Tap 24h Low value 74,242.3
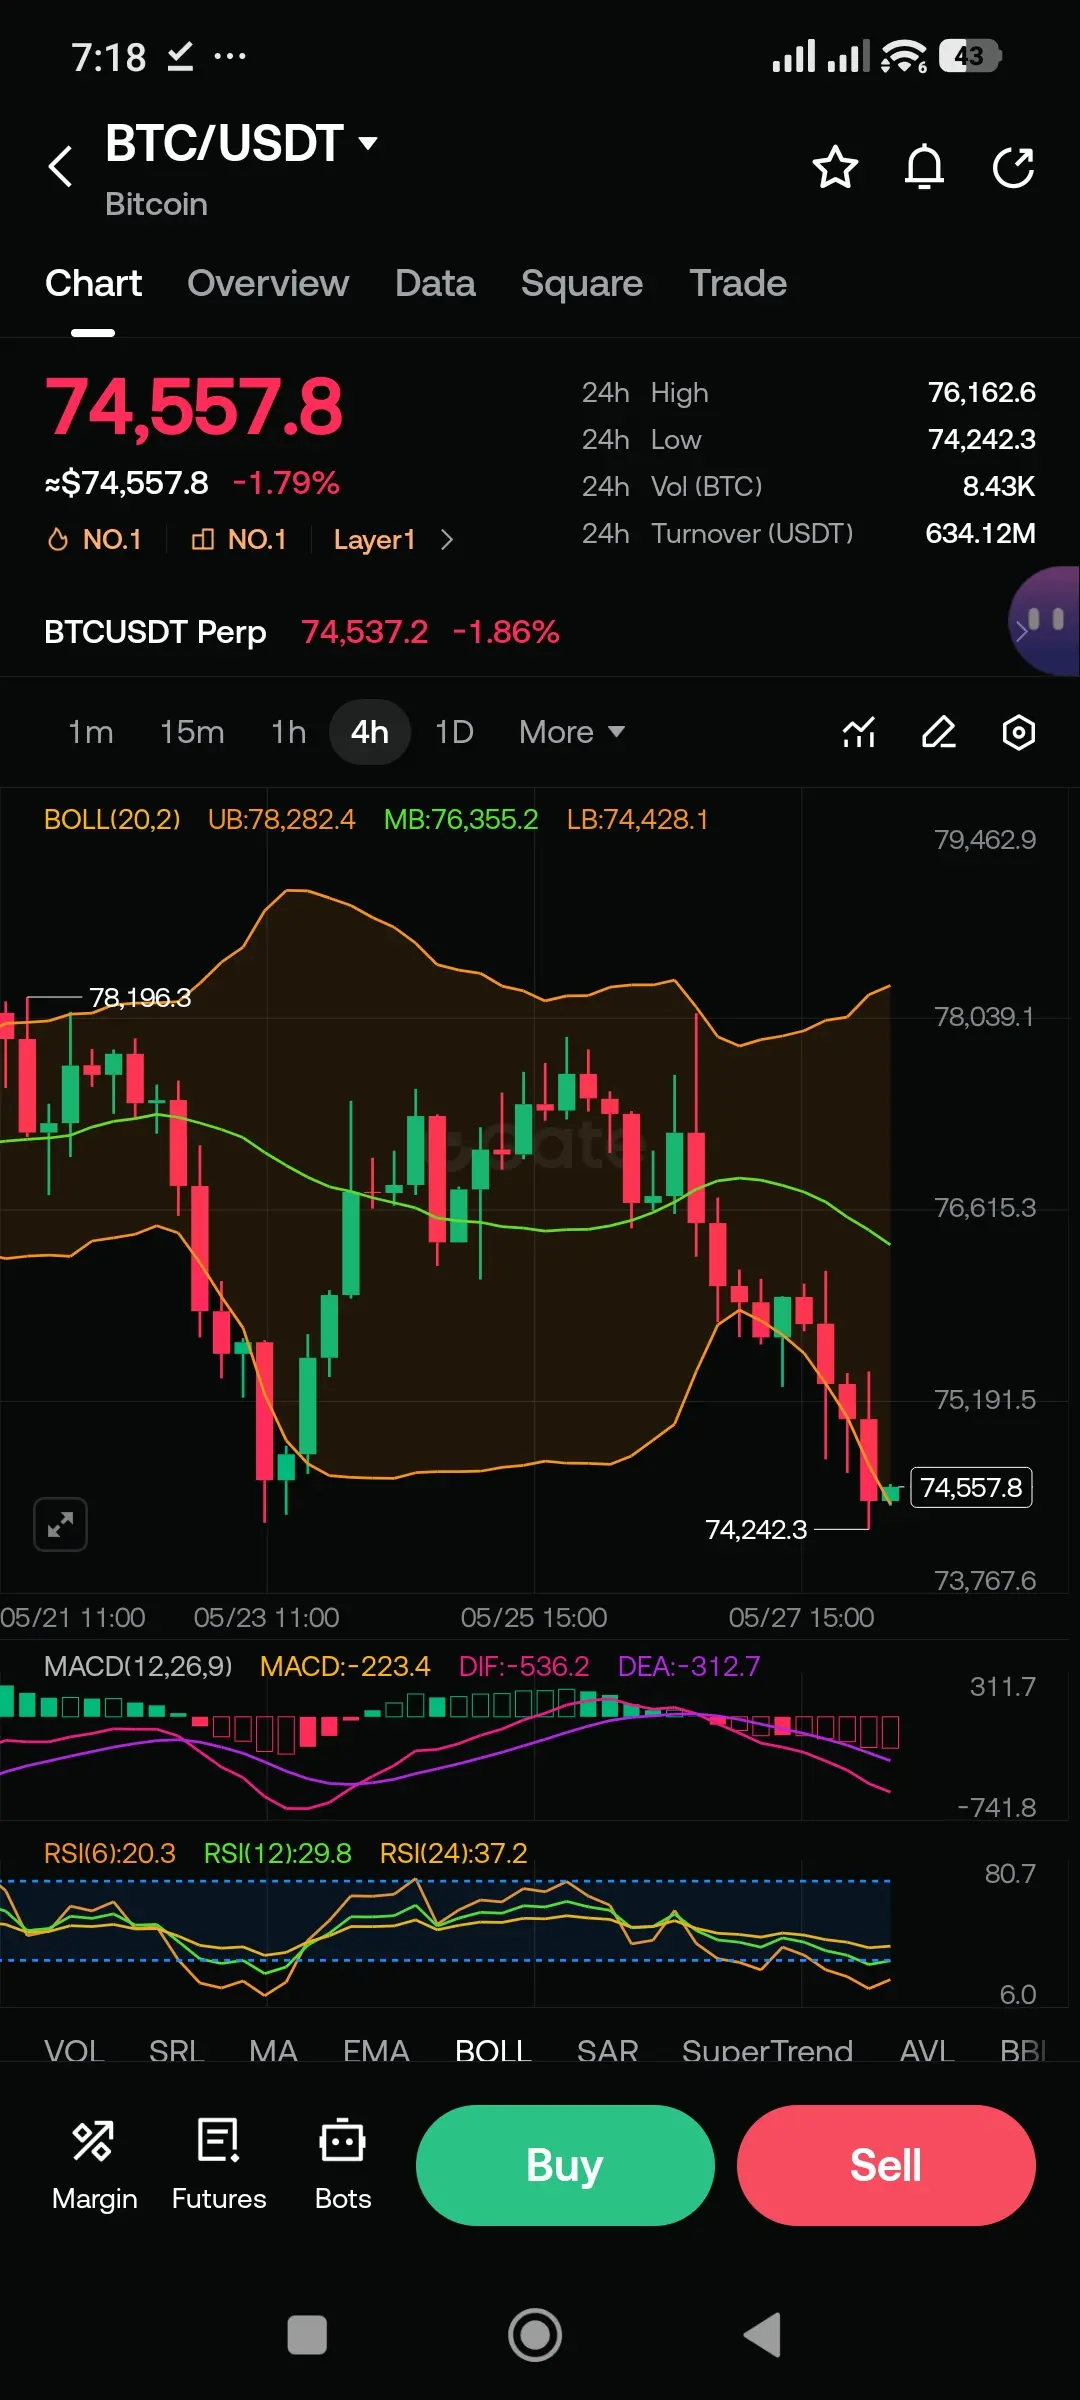 pyautogui.click(x=982, y=439)
